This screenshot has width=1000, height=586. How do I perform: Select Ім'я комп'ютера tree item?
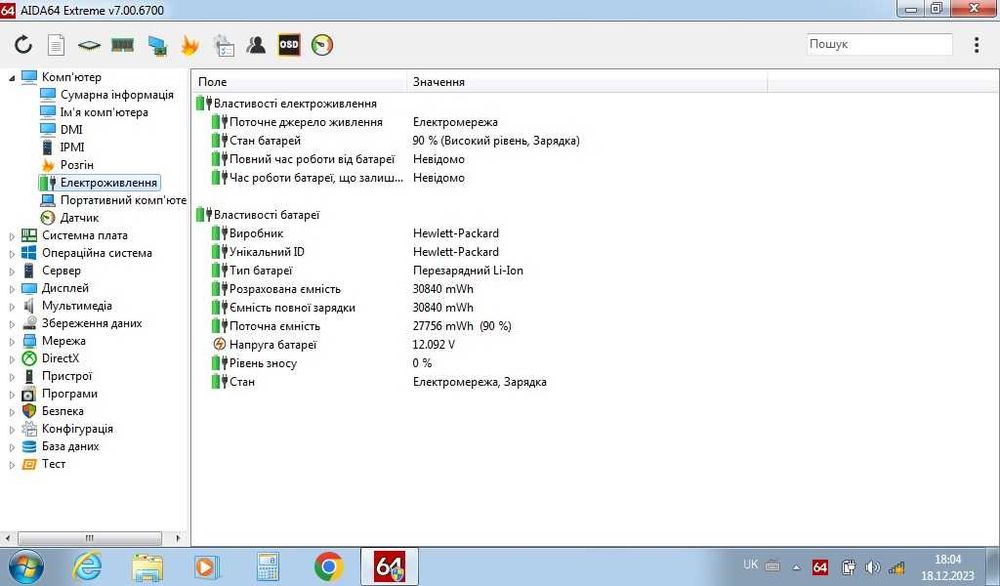click(104, 112)
